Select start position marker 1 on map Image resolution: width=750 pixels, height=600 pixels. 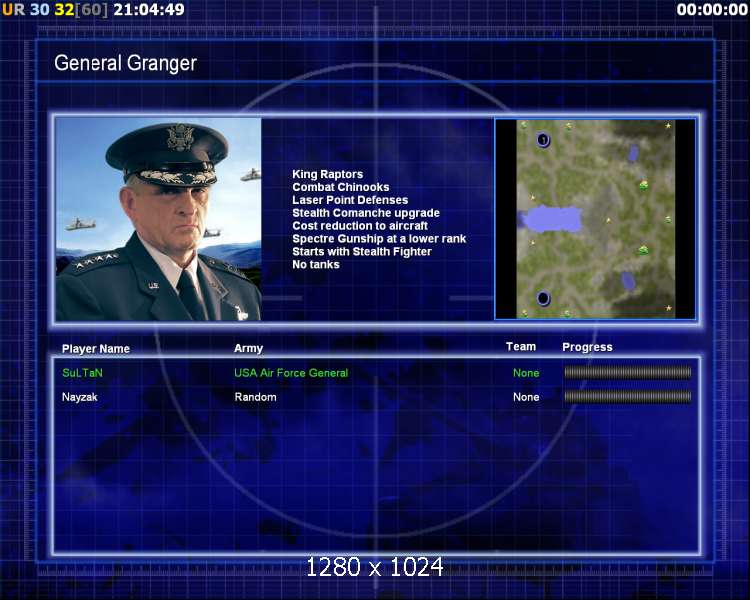543,140
